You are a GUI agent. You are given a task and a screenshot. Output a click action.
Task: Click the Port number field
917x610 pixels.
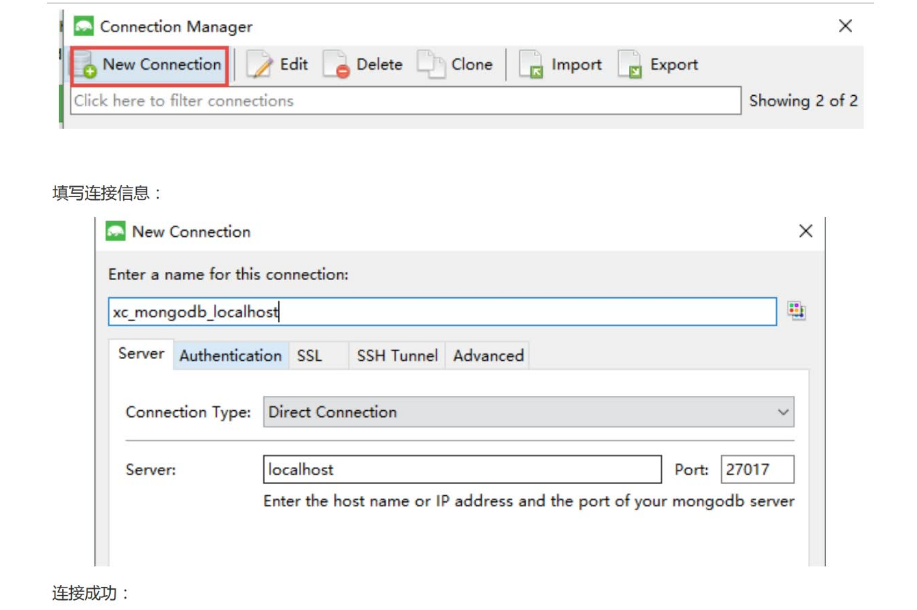point(757,470)
